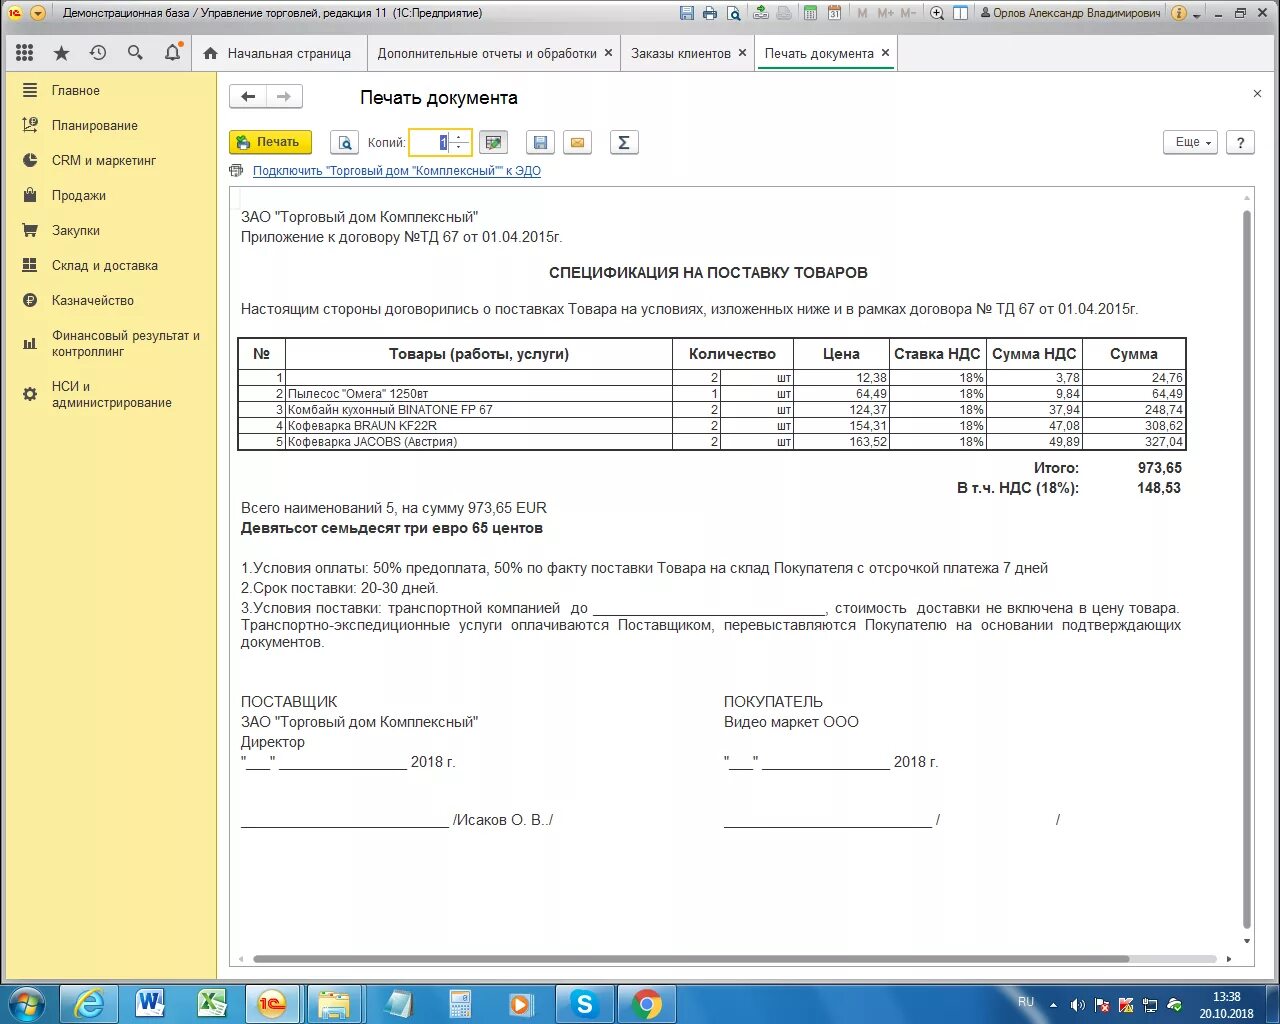Open НСИ и администрирование section
Image resolution: width=1280 pixels, height=1024 pixels.
(x=110, y=394)
